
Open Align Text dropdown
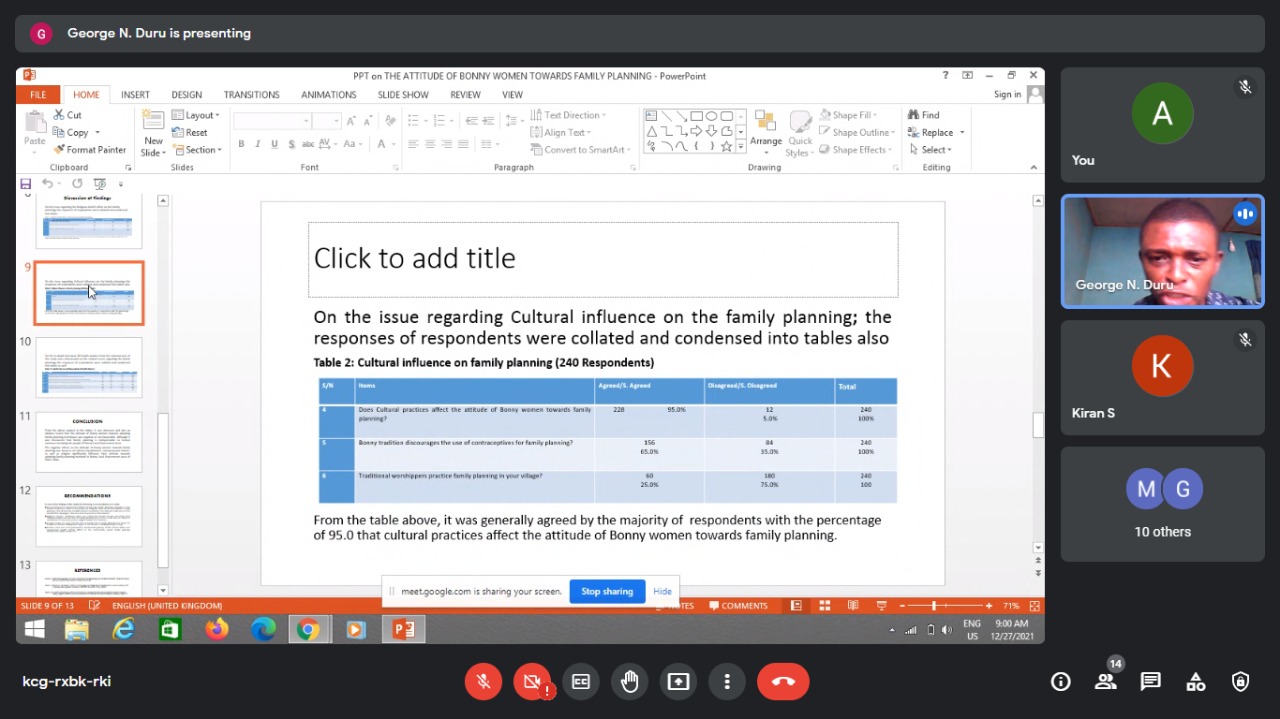pyautogui.click(x=561, y=132)
